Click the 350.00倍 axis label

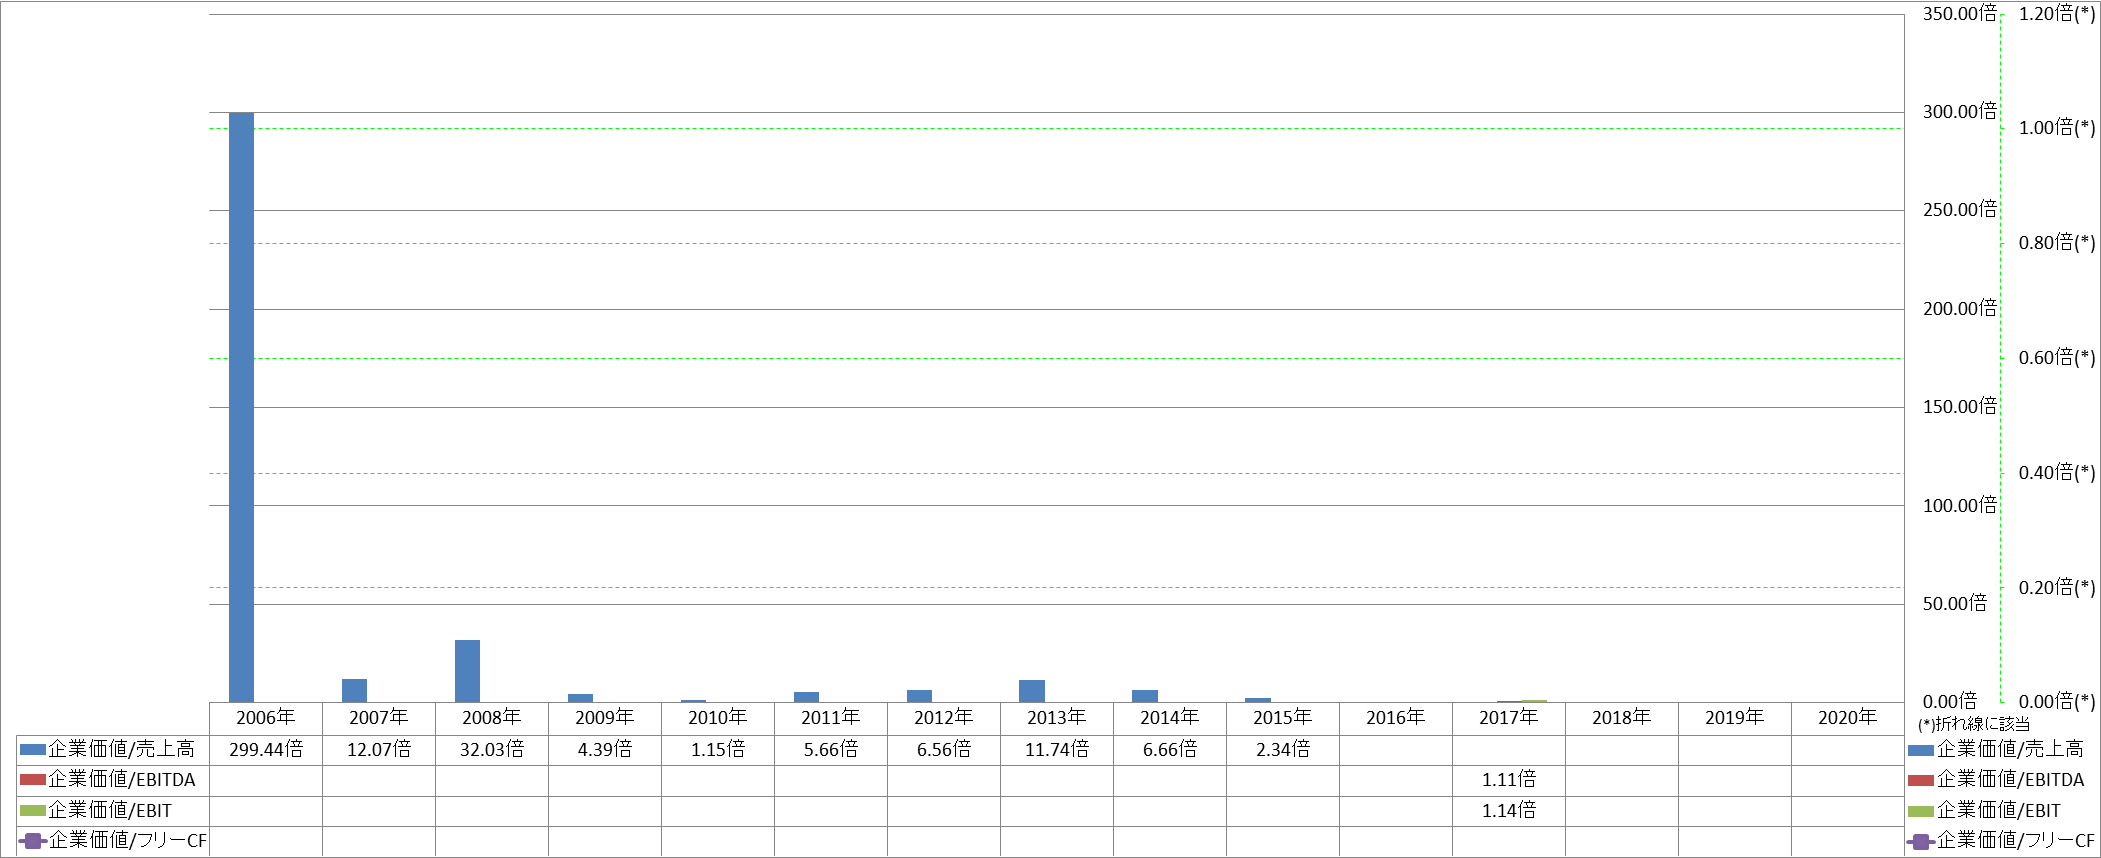pos(1960,14)
